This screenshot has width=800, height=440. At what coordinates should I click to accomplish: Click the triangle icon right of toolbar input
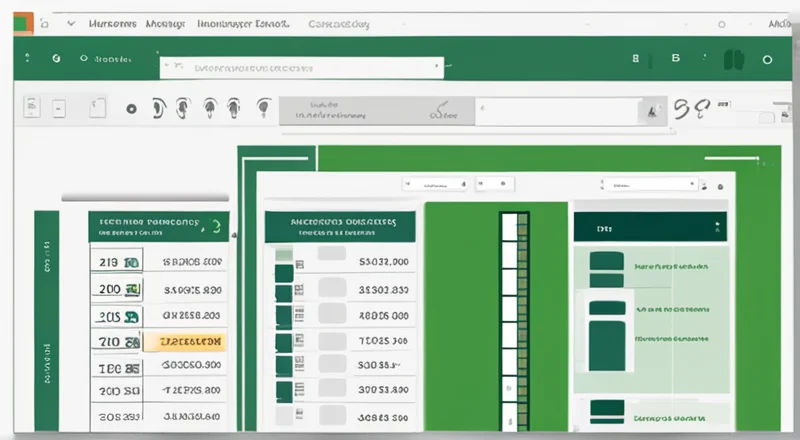[653, 109]
